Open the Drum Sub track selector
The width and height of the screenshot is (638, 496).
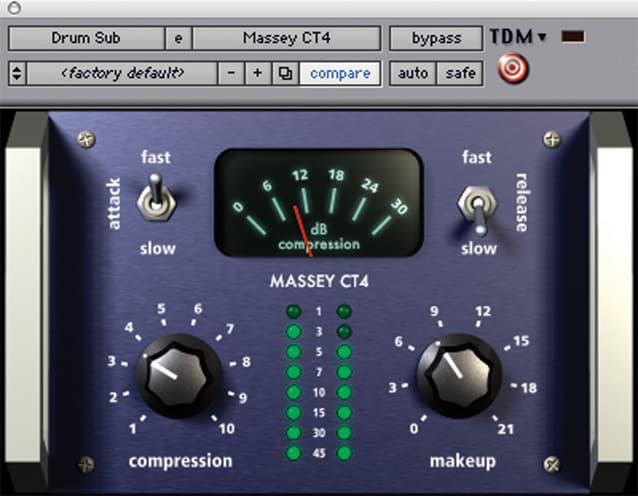click(x=86, y=38)
